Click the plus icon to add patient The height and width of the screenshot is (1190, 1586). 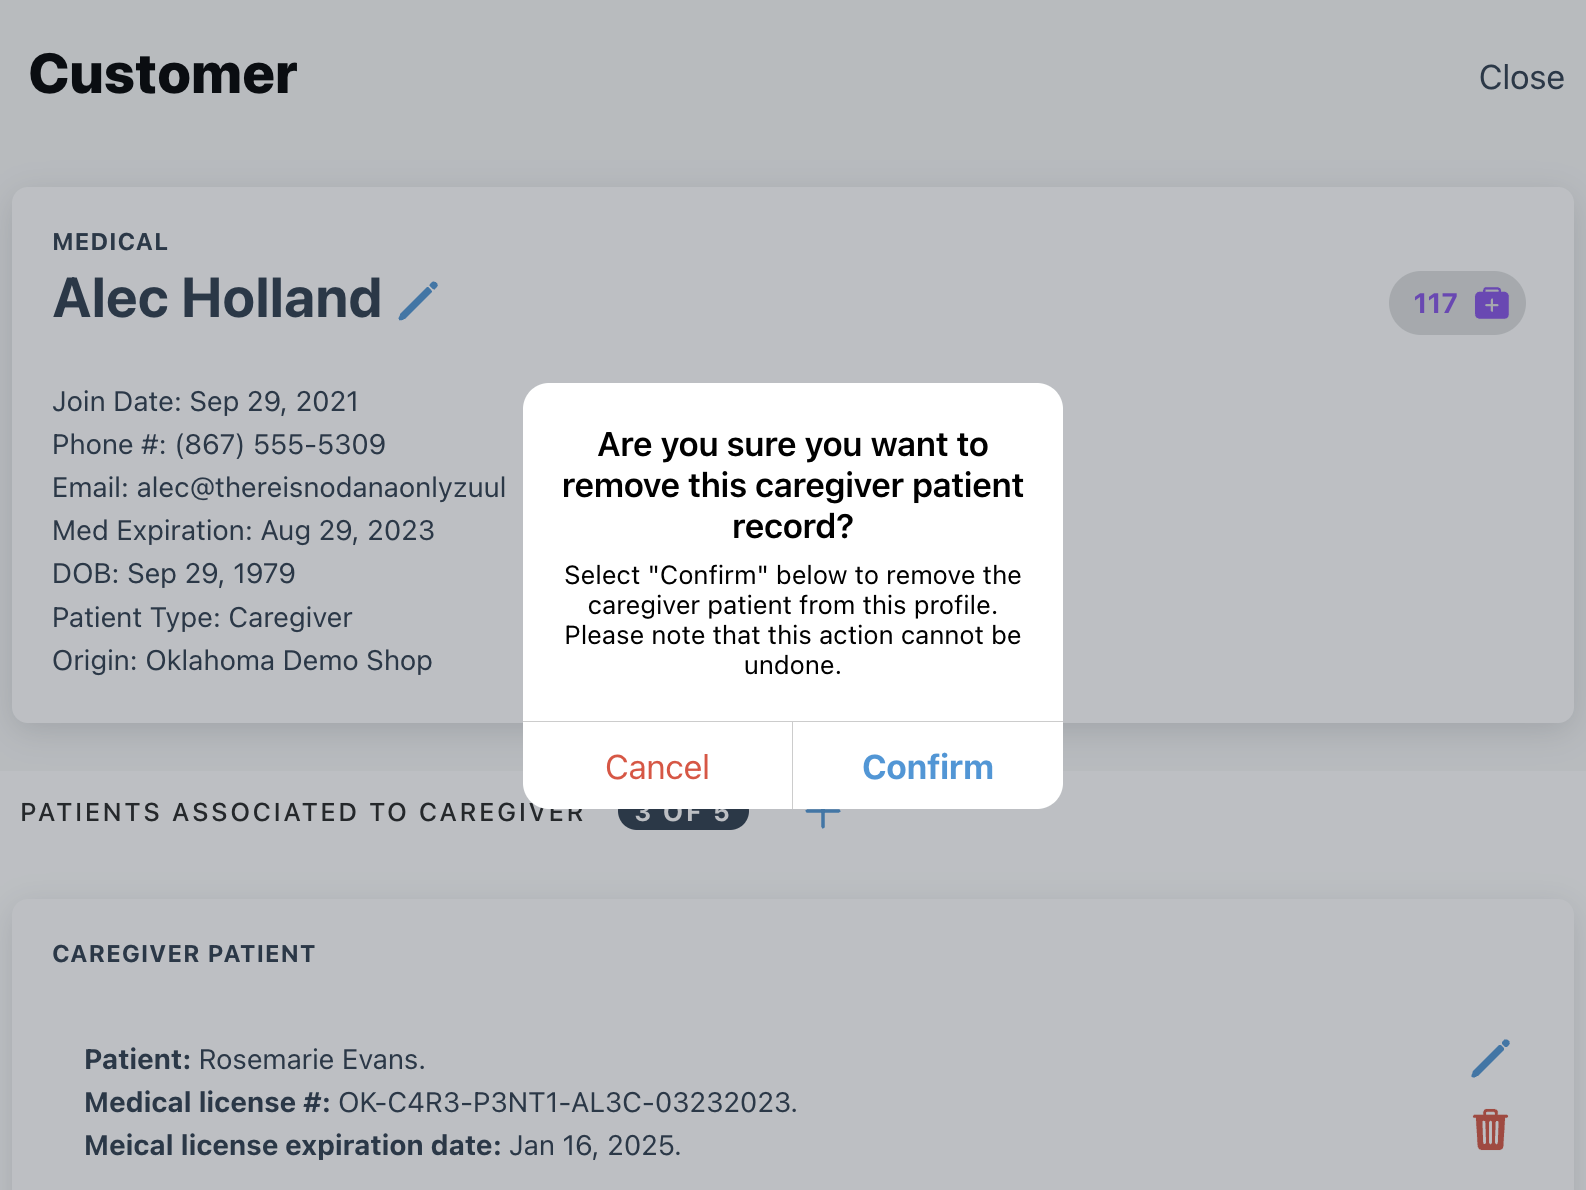823,820
